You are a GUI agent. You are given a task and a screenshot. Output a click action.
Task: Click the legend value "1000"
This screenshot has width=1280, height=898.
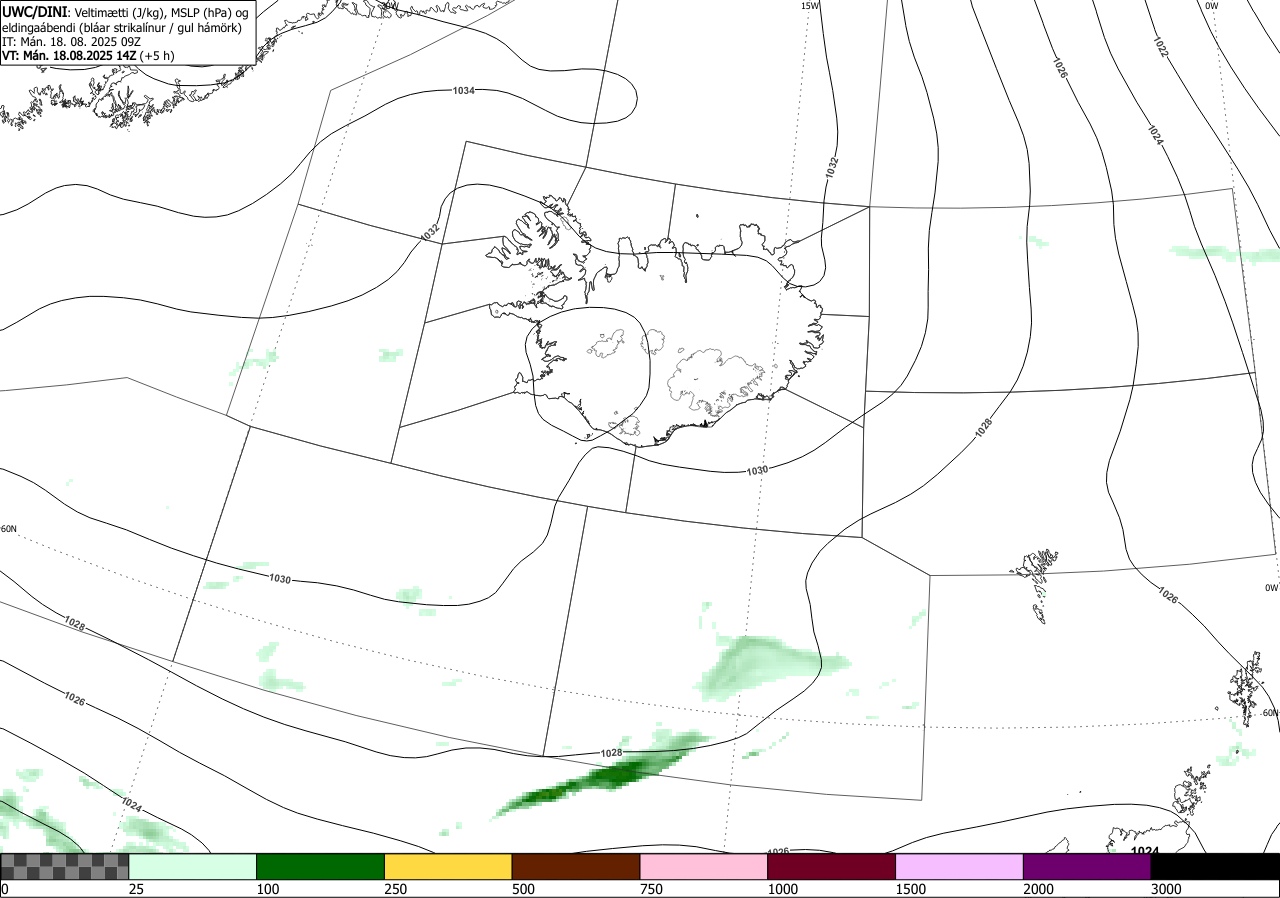[783, 889]
